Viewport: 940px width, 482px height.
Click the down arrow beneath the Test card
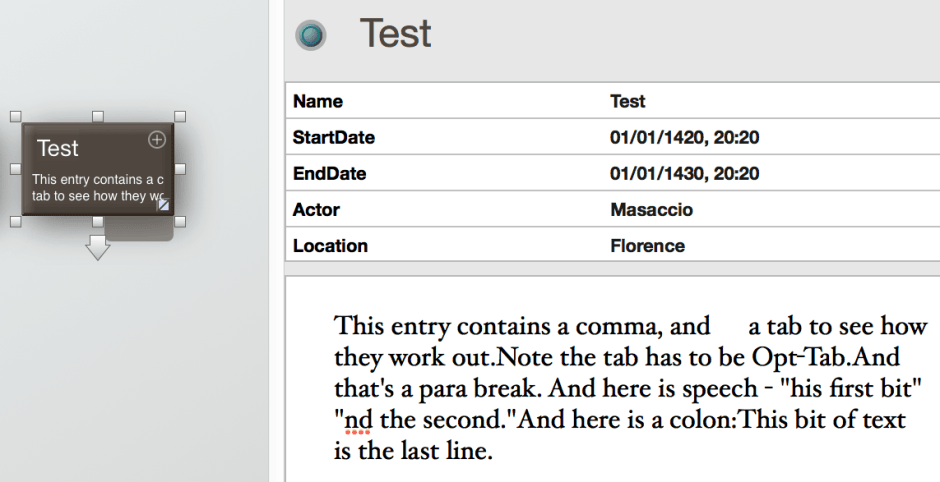coord(97,248)
